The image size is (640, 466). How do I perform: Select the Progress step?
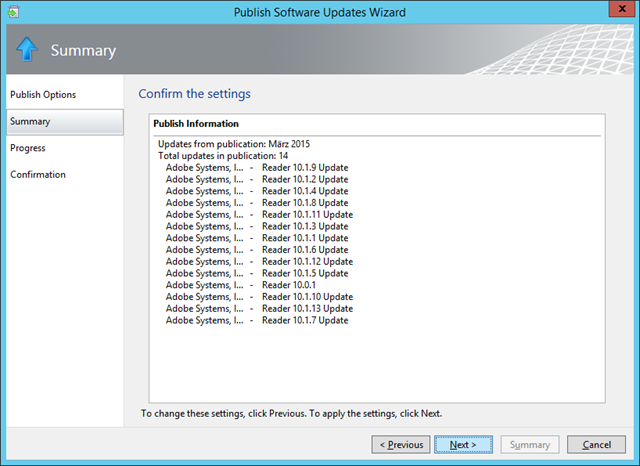point(28,148)
